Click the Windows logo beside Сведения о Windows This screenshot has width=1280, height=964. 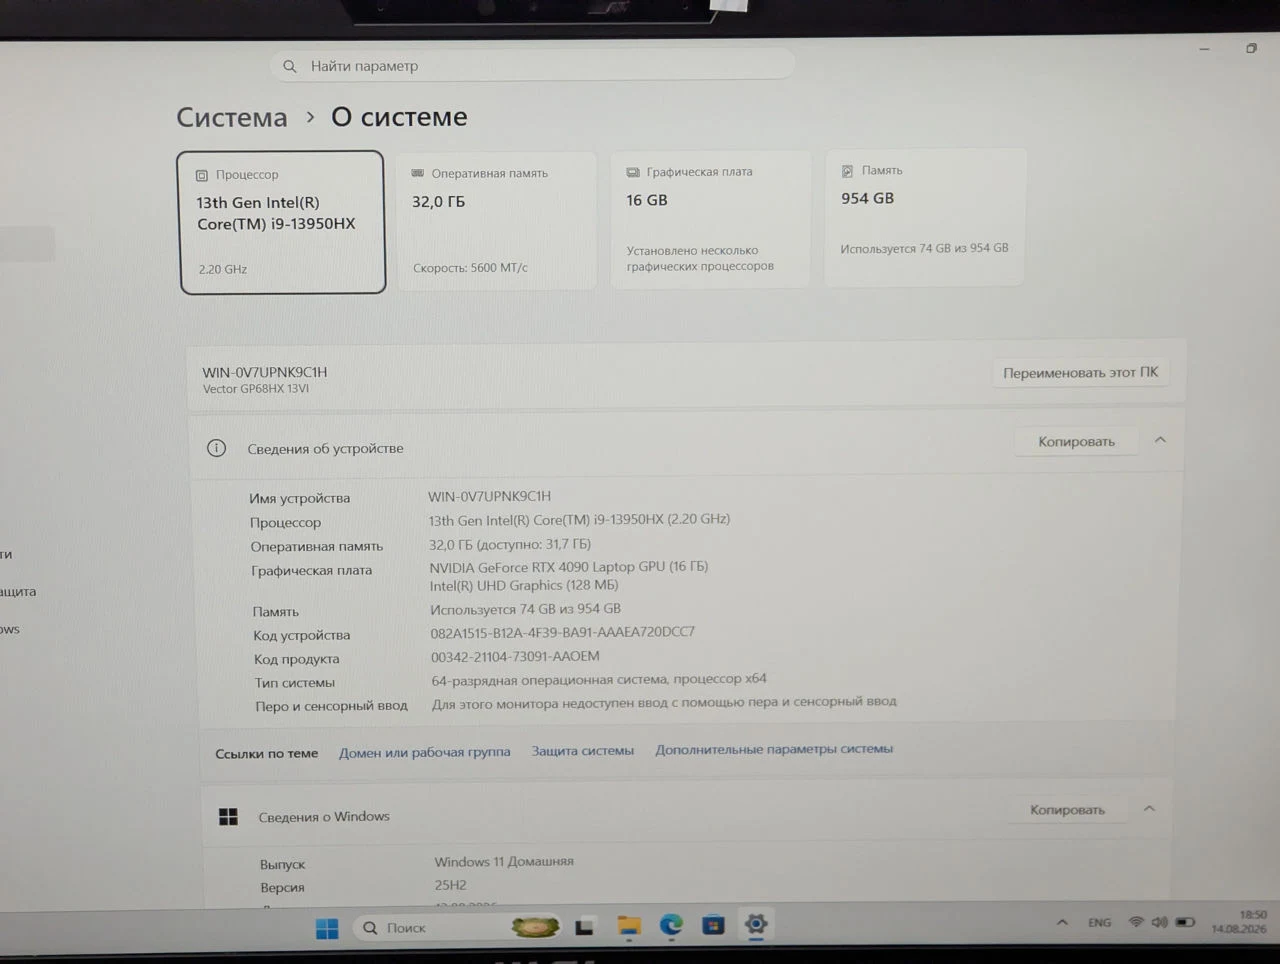pos(228,817)
